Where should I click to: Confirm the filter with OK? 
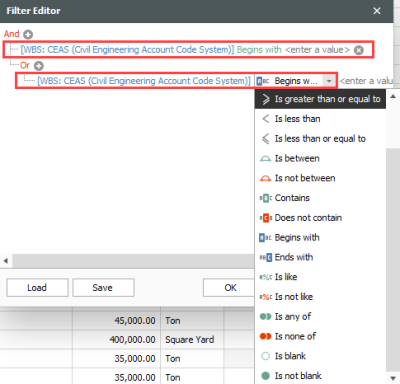point(229,288)
